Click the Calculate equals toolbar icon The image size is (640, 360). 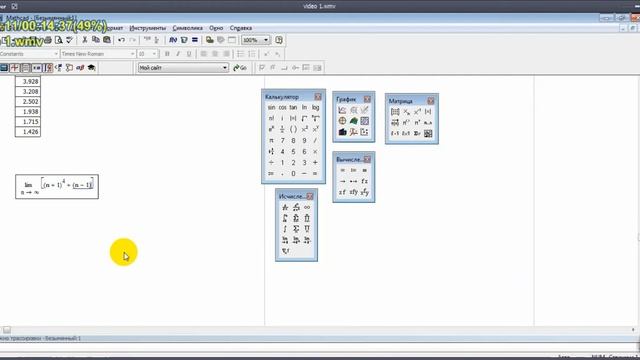click(x=195, y=40)
